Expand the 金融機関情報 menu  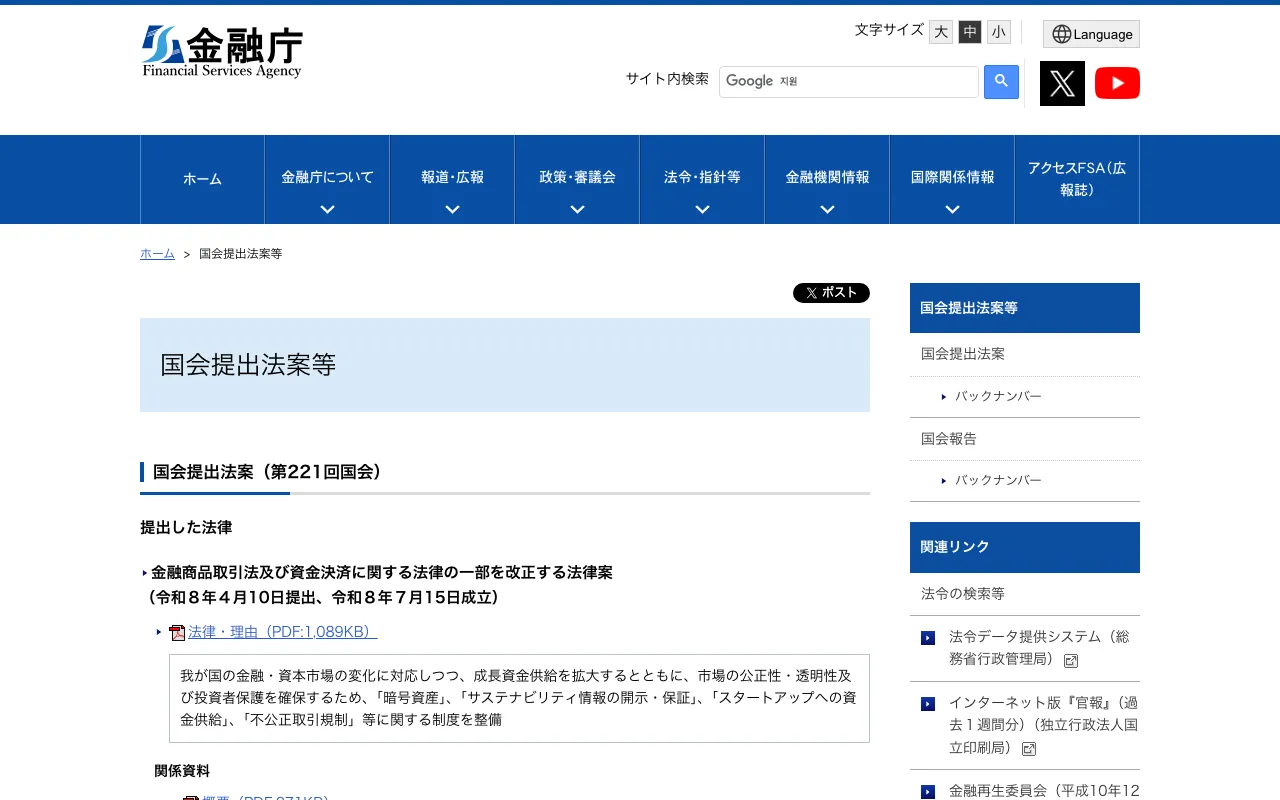[x=827, y=180]
